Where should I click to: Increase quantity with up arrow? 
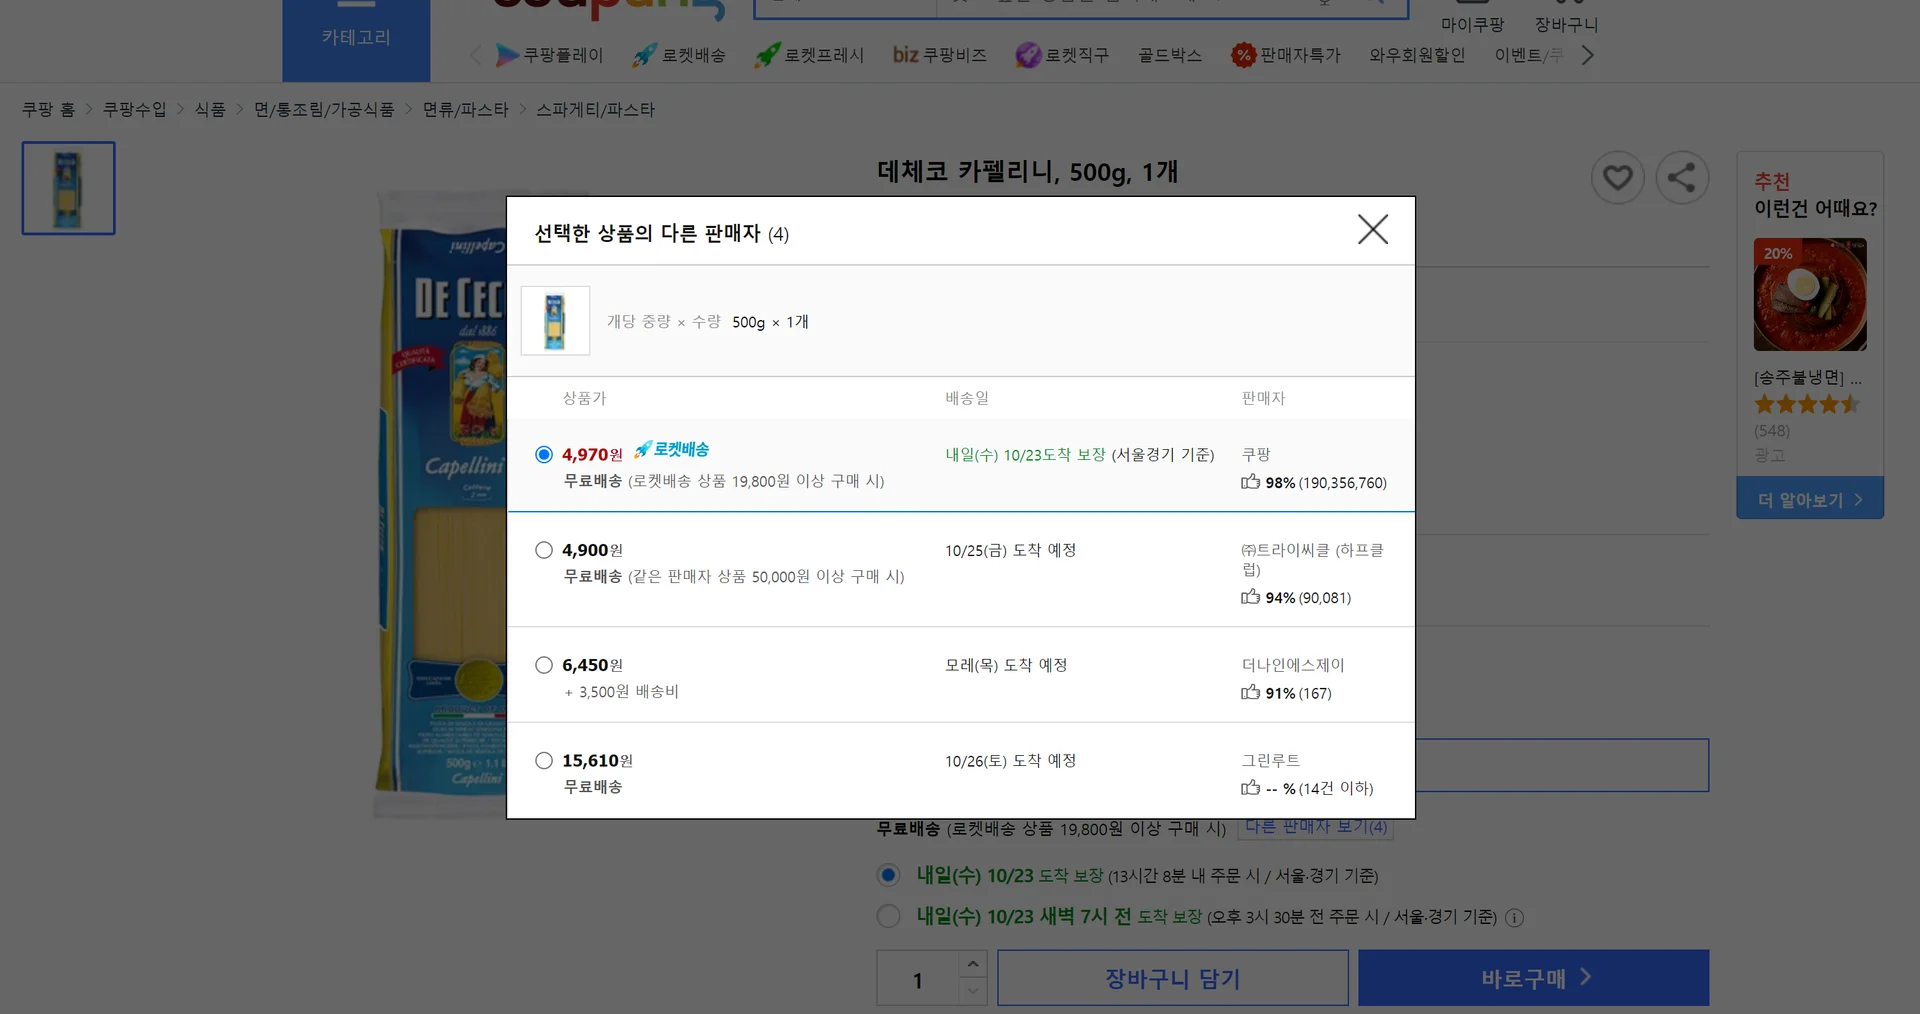point(972,964)
